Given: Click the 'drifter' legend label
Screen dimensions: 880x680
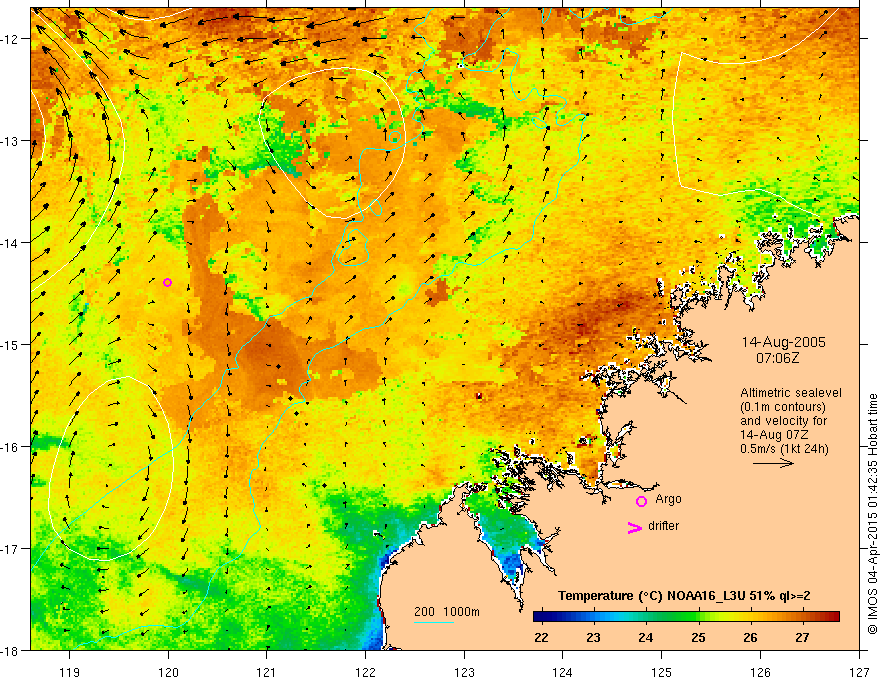Looking at the screenshot, I should [663, 526].
